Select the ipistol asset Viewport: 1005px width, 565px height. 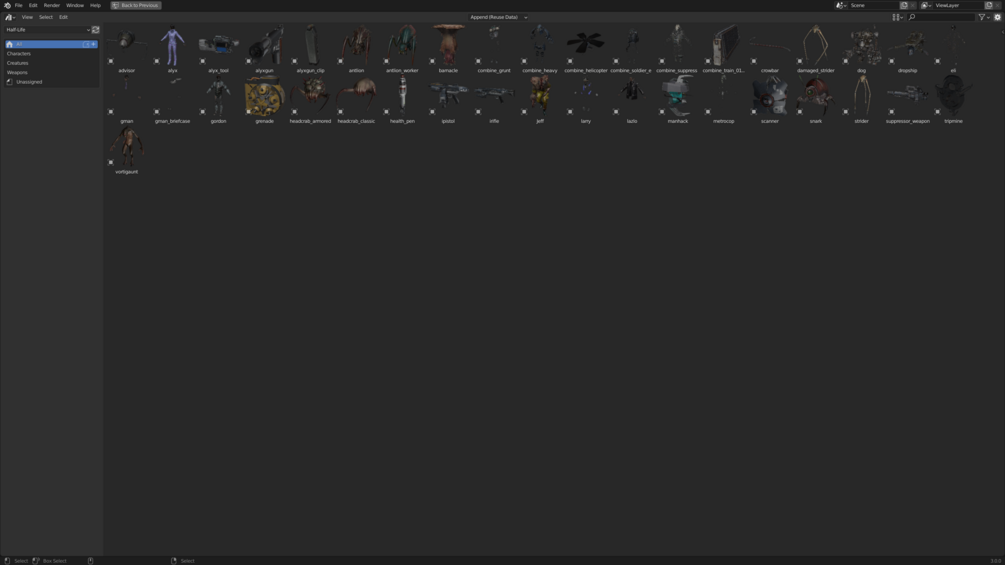448,99
